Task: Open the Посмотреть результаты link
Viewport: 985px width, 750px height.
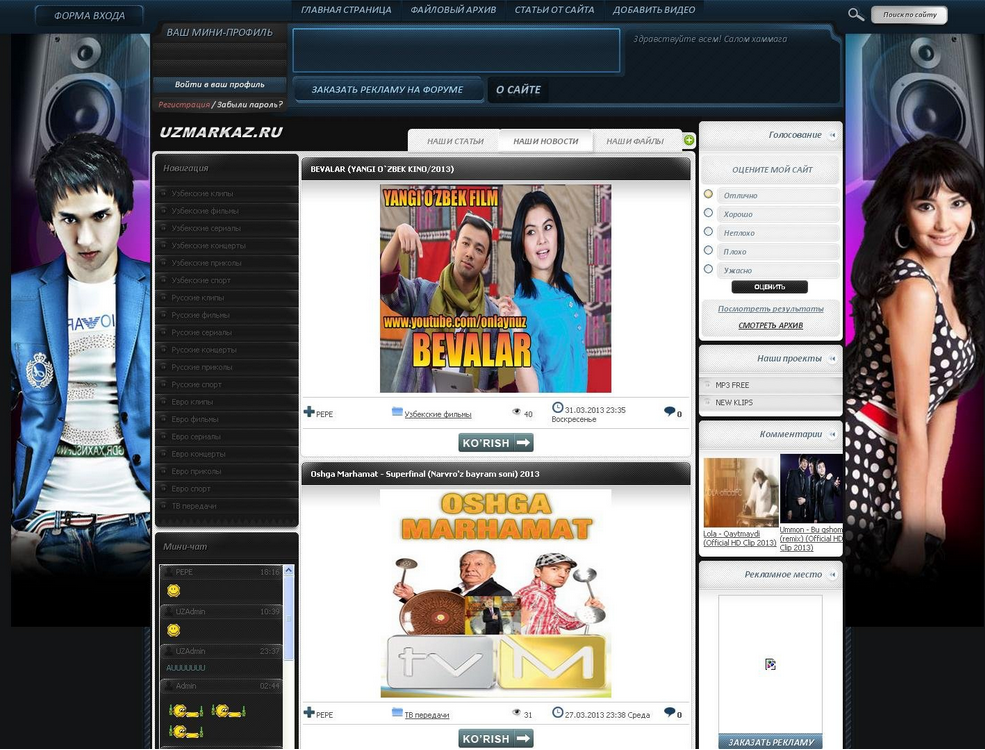Action: 770,309
